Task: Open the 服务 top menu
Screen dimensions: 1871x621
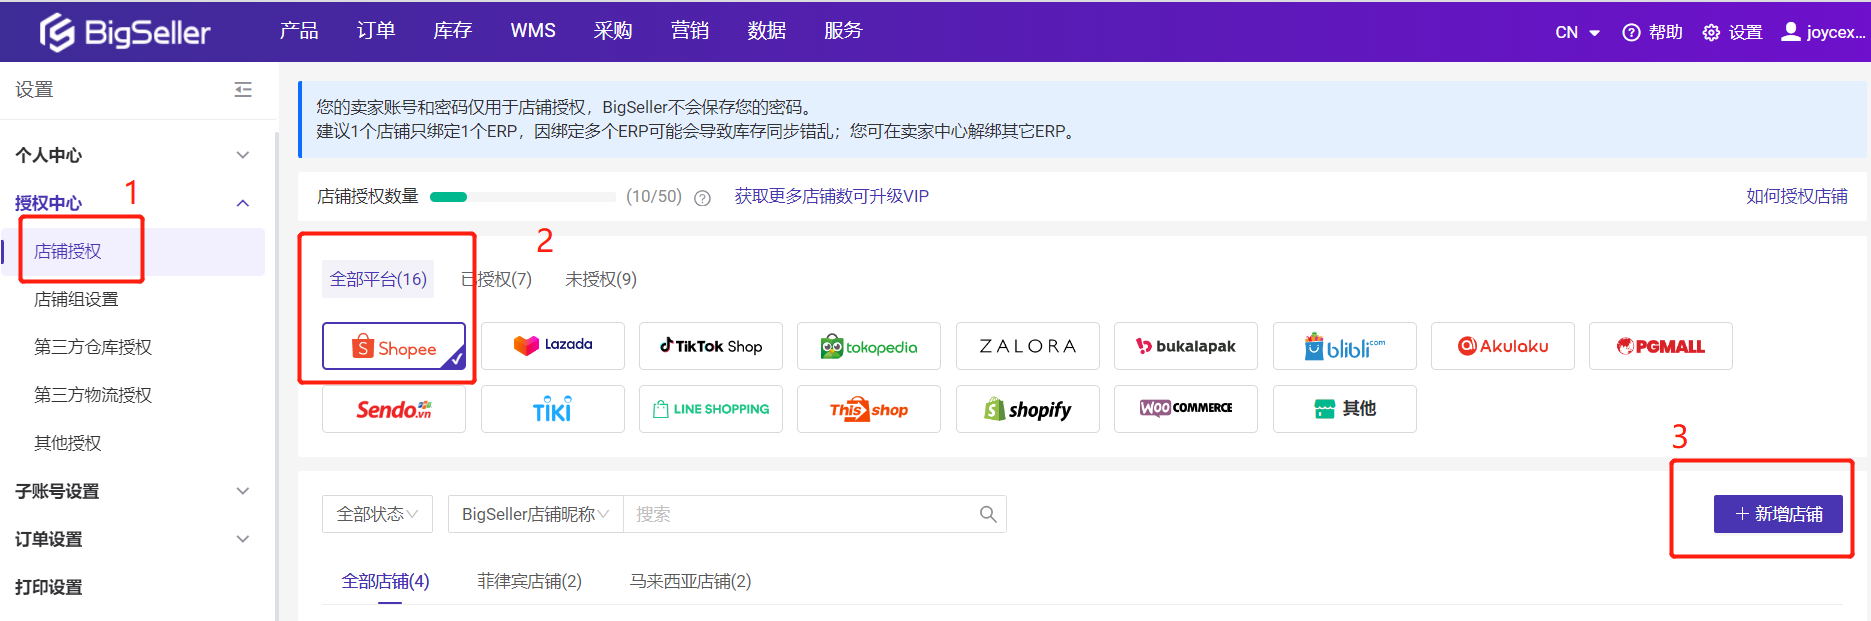Action: pyautogui.click(x=843, y=31)
